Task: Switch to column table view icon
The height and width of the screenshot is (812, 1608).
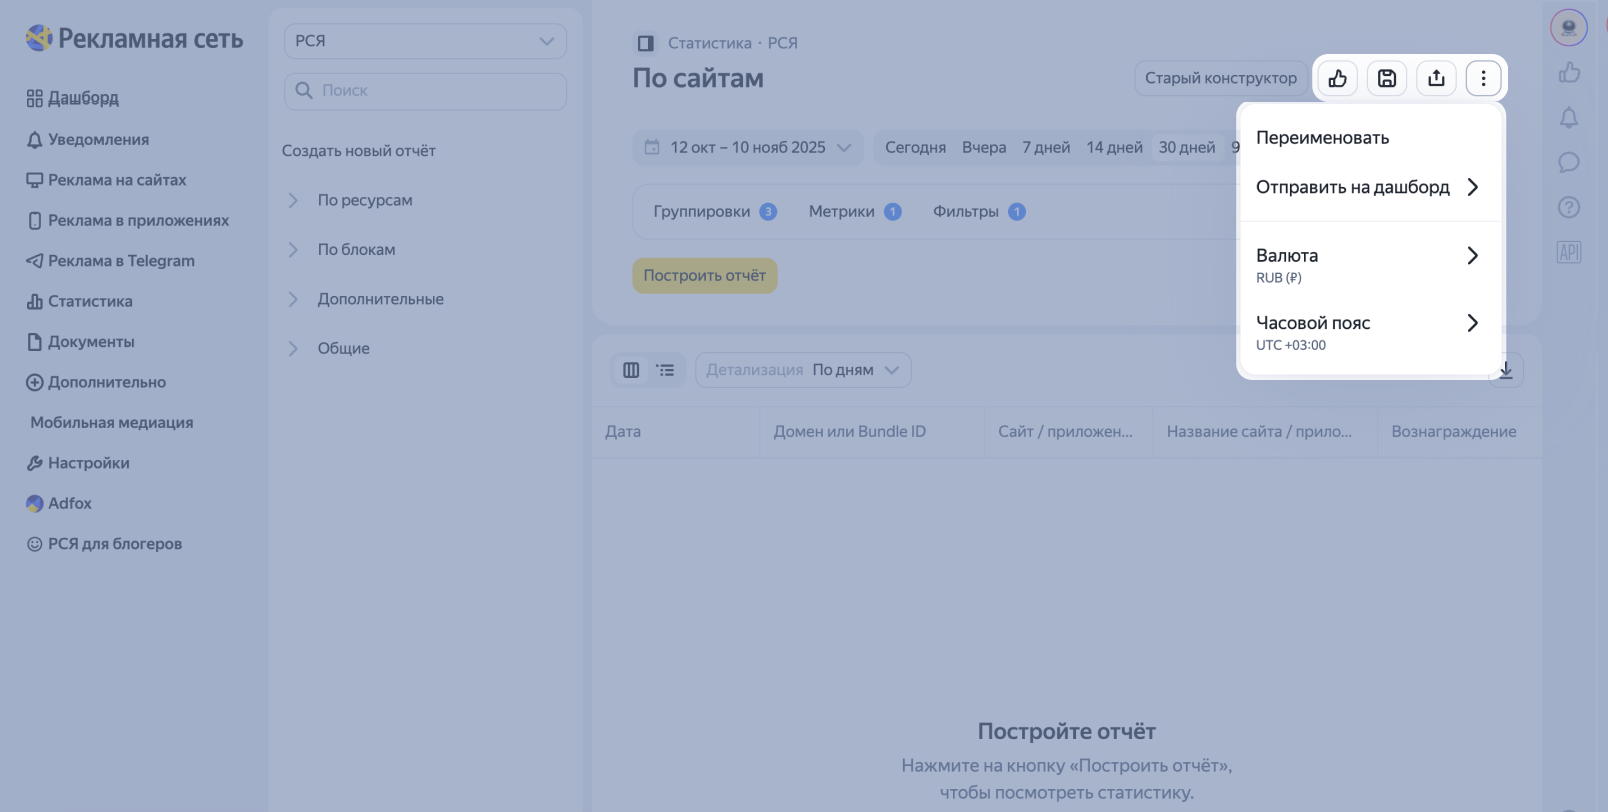Action: [631, 370]
